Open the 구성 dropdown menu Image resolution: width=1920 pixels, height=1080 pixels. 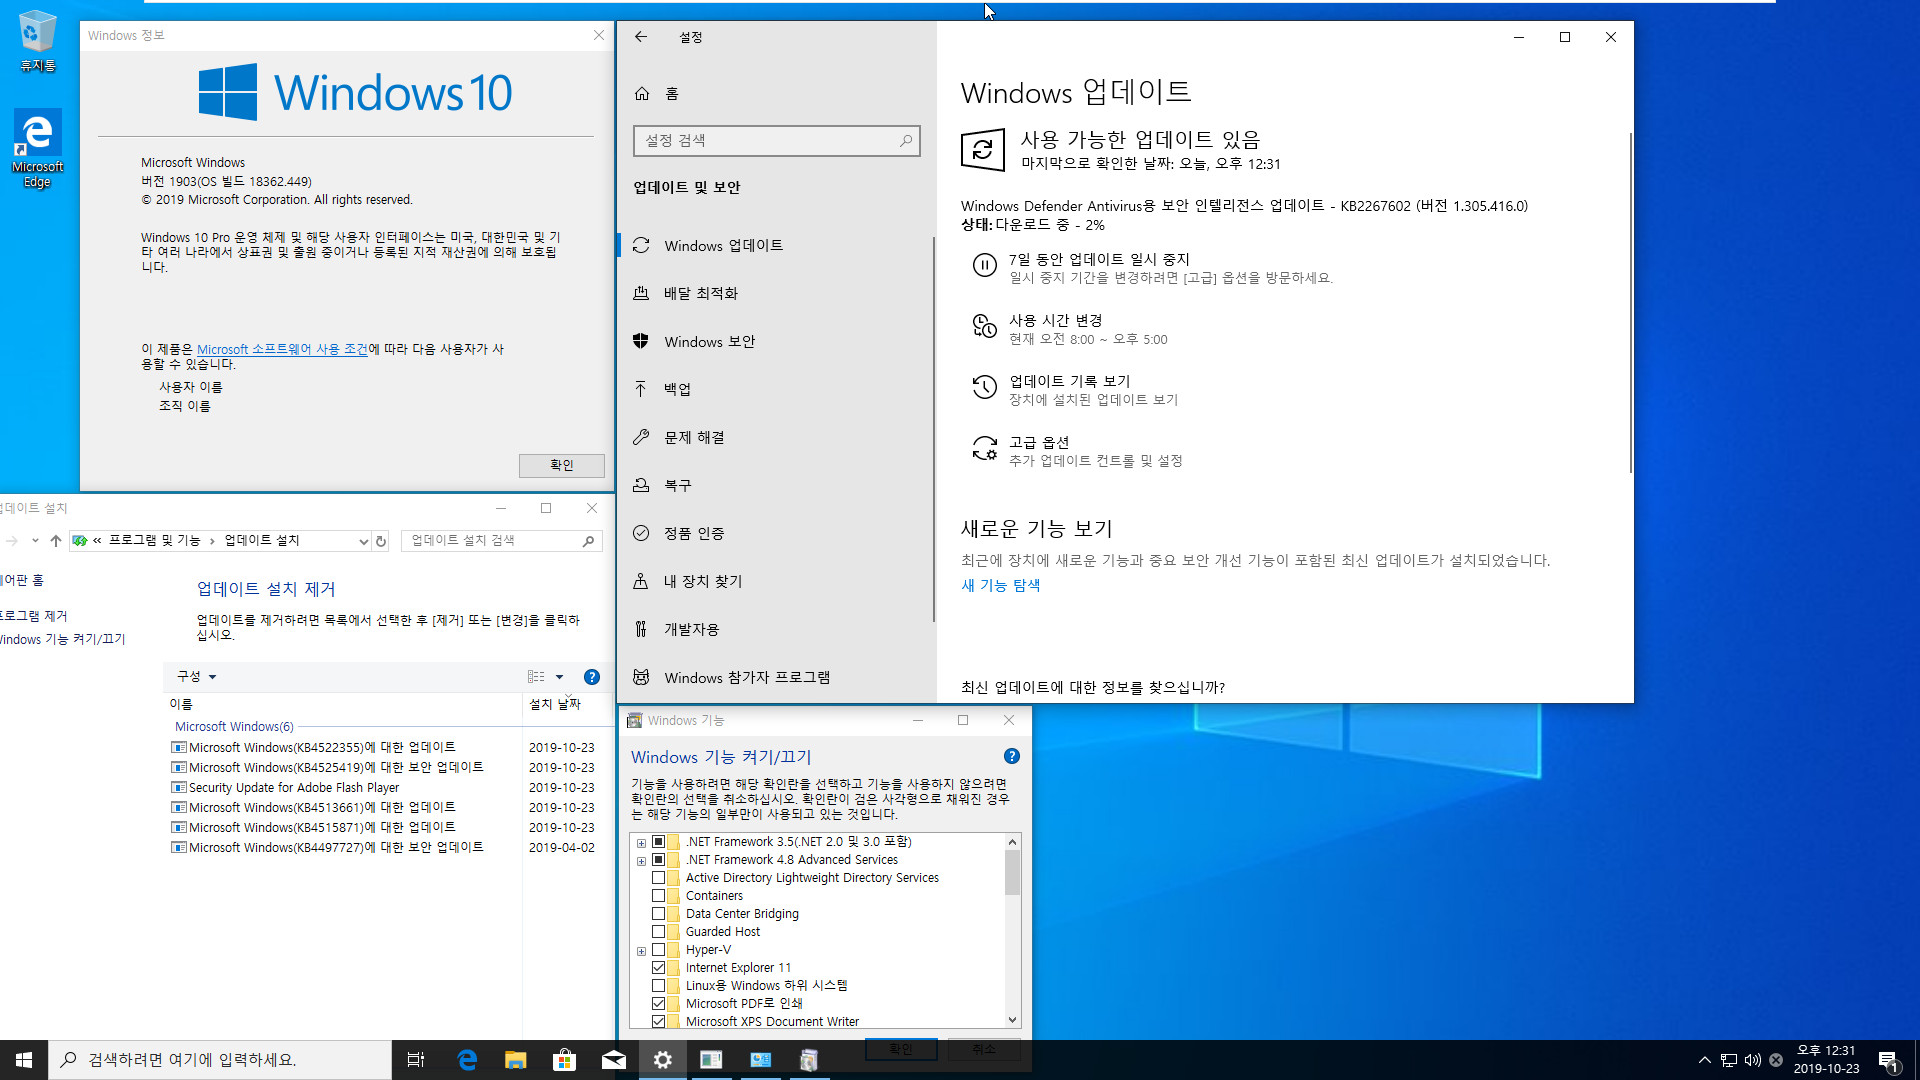click(x=196, y=677)
